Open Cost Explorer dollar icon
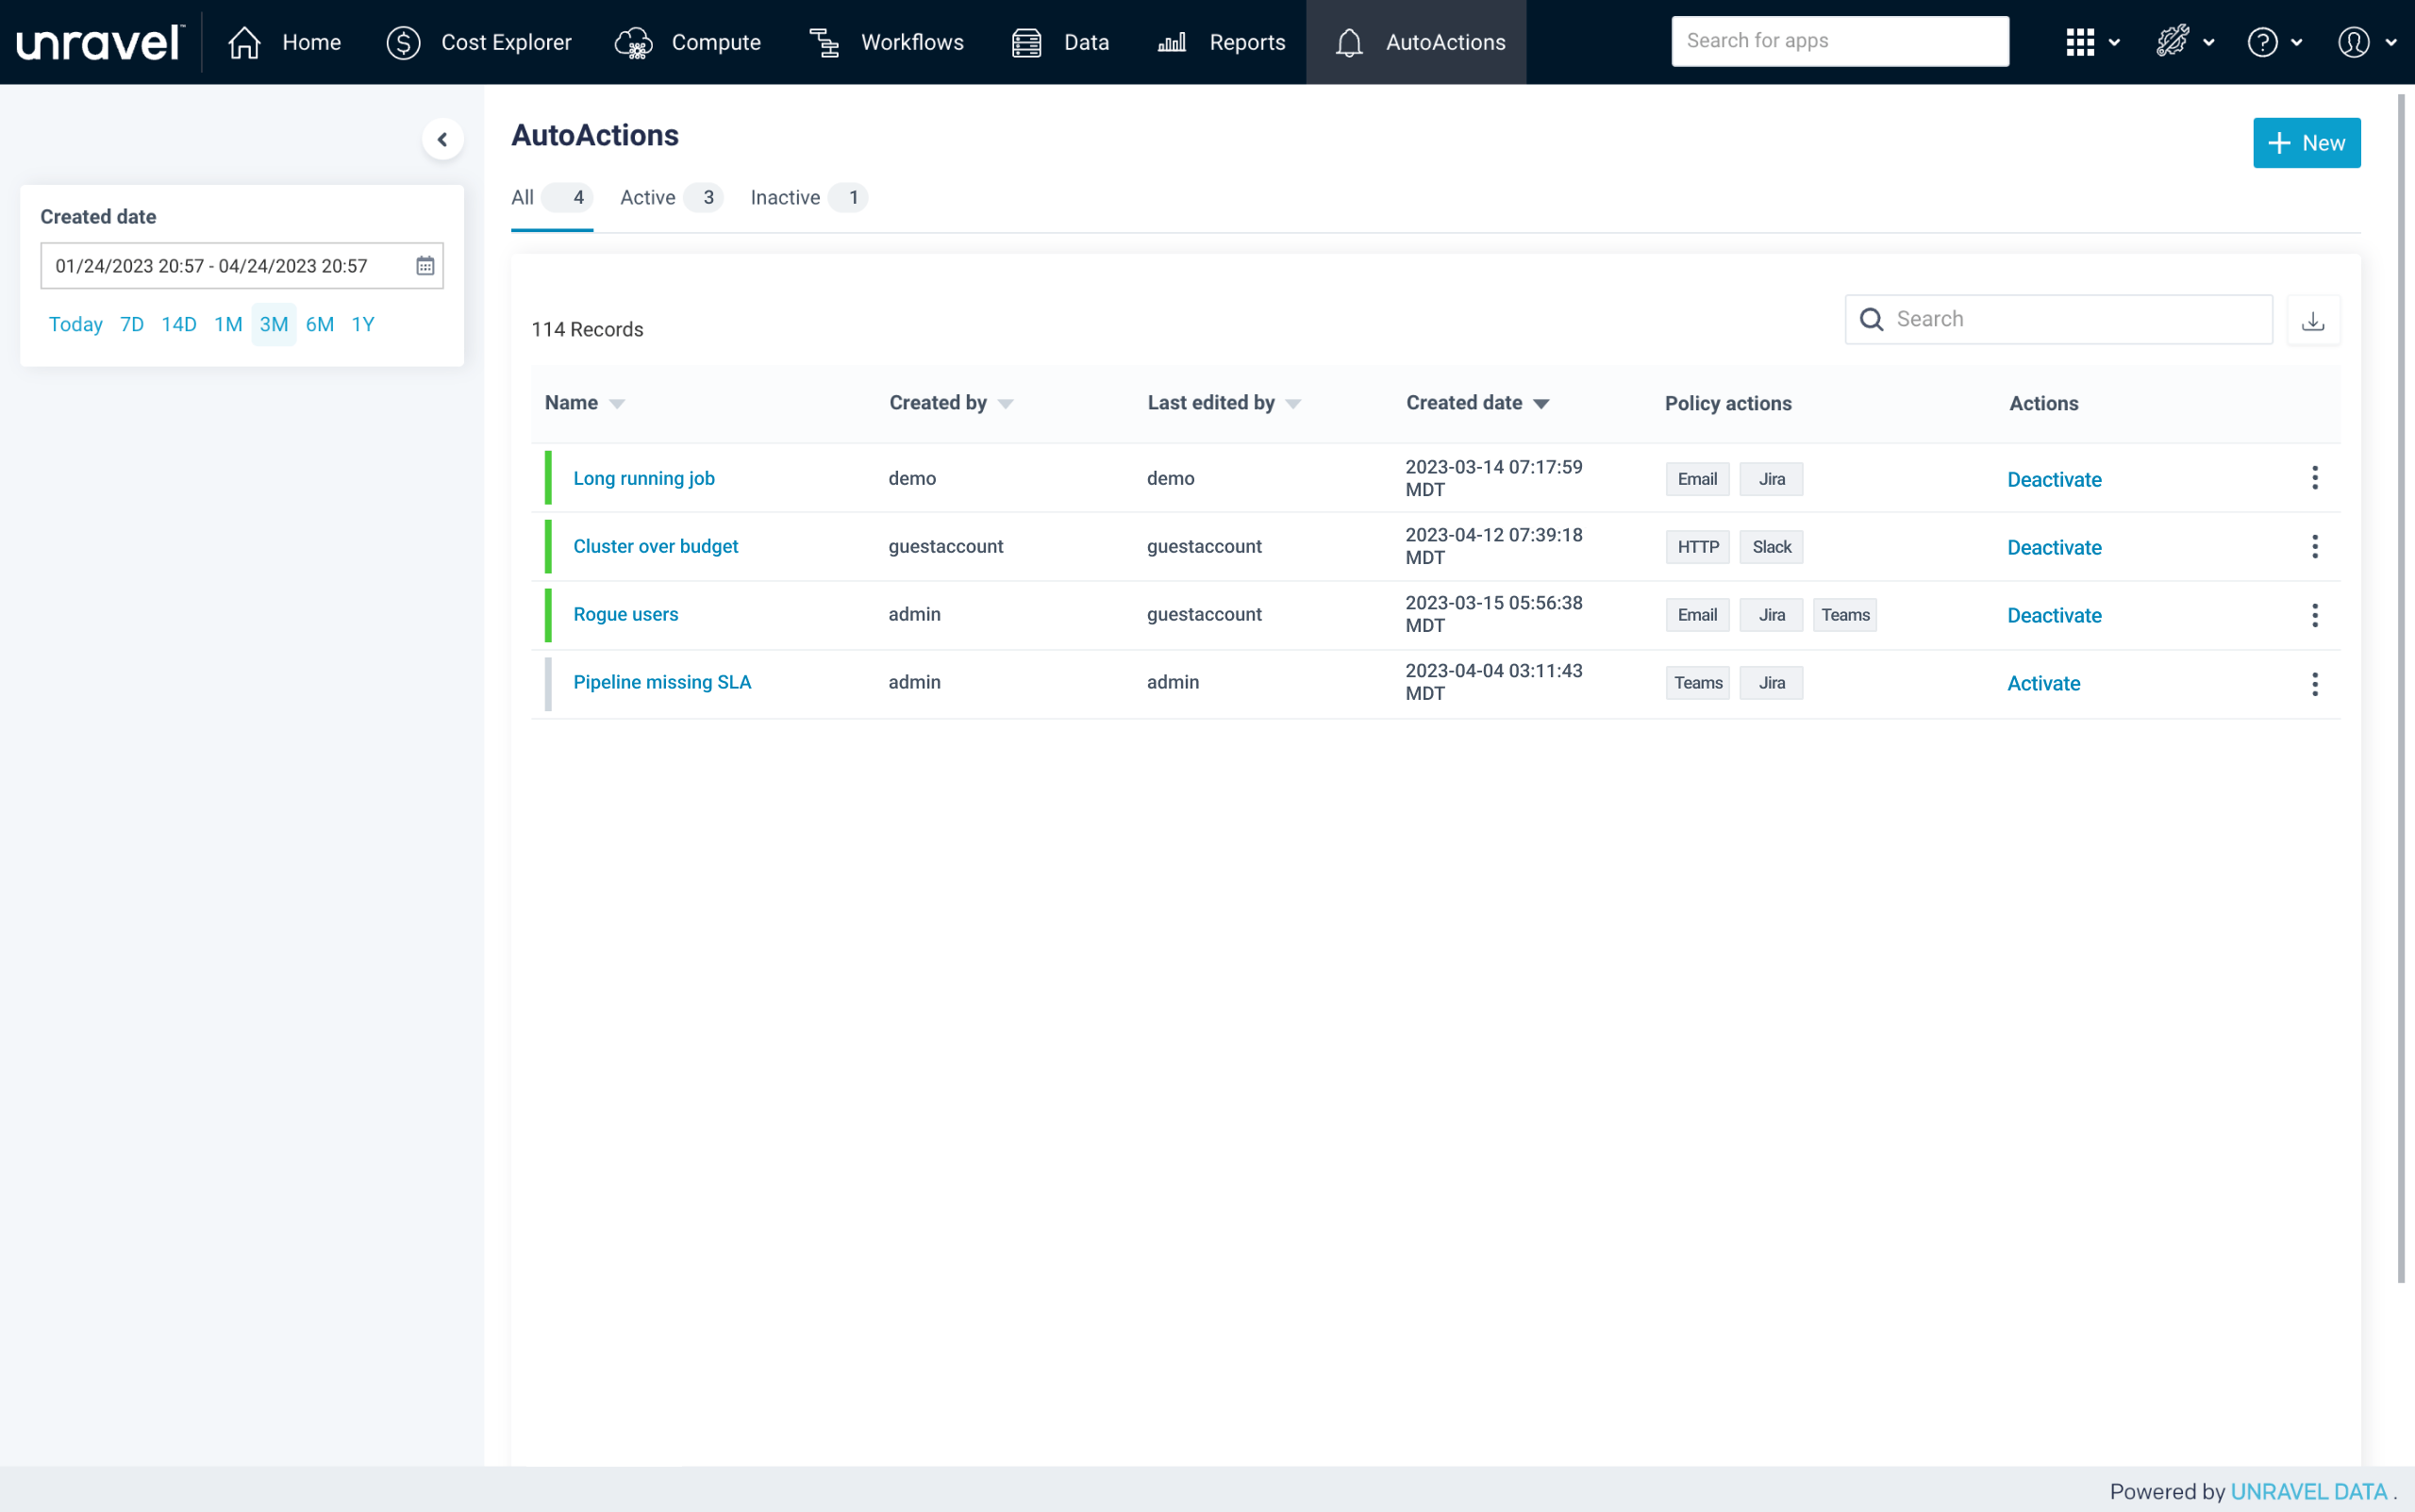This screenshot has height=1512, width=2415. pos(403,42)
